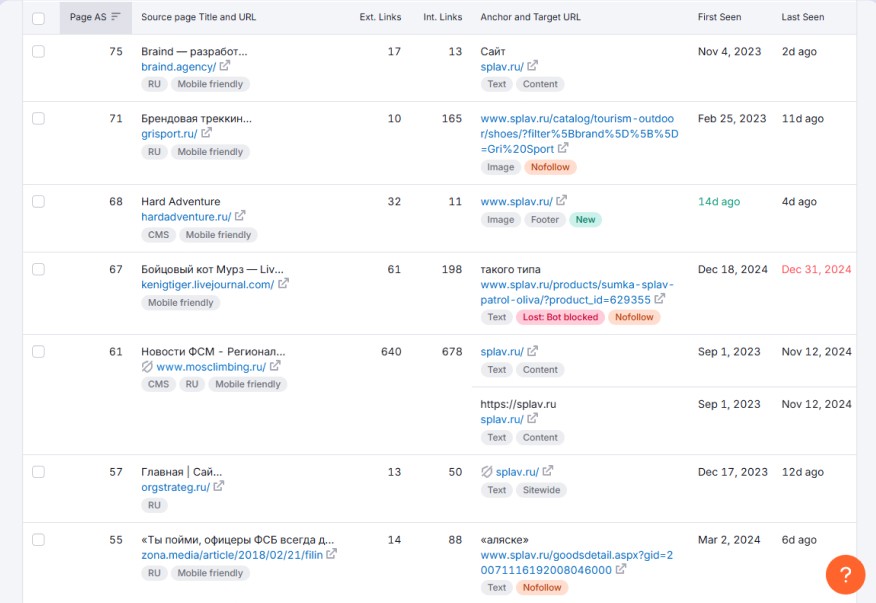This screenshot has height=603, width=876.
Task: Open the grisport.ru source link
Action: [168, 134]
